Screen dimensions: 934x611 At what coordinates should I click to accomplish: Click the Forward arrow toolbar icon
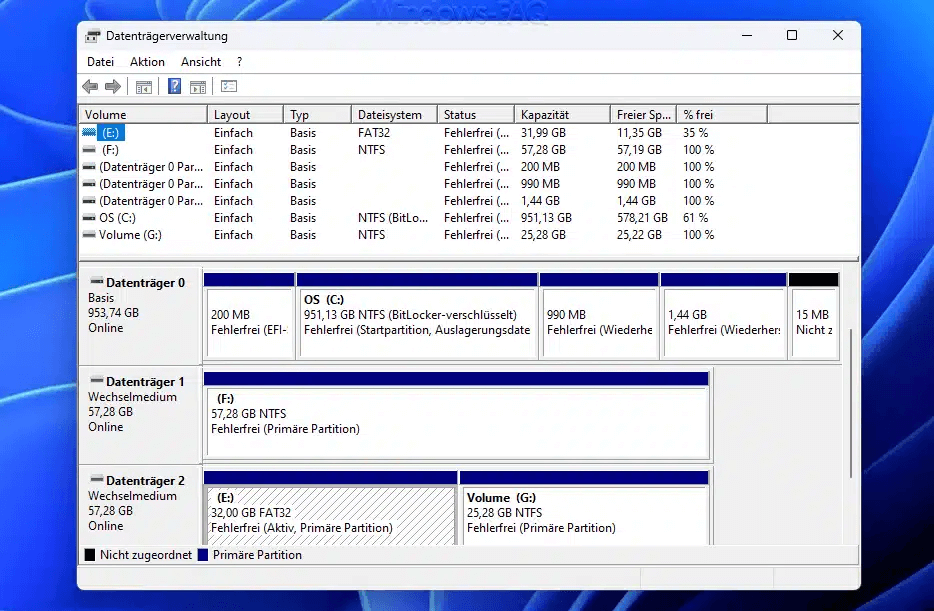tap(113, 87)
